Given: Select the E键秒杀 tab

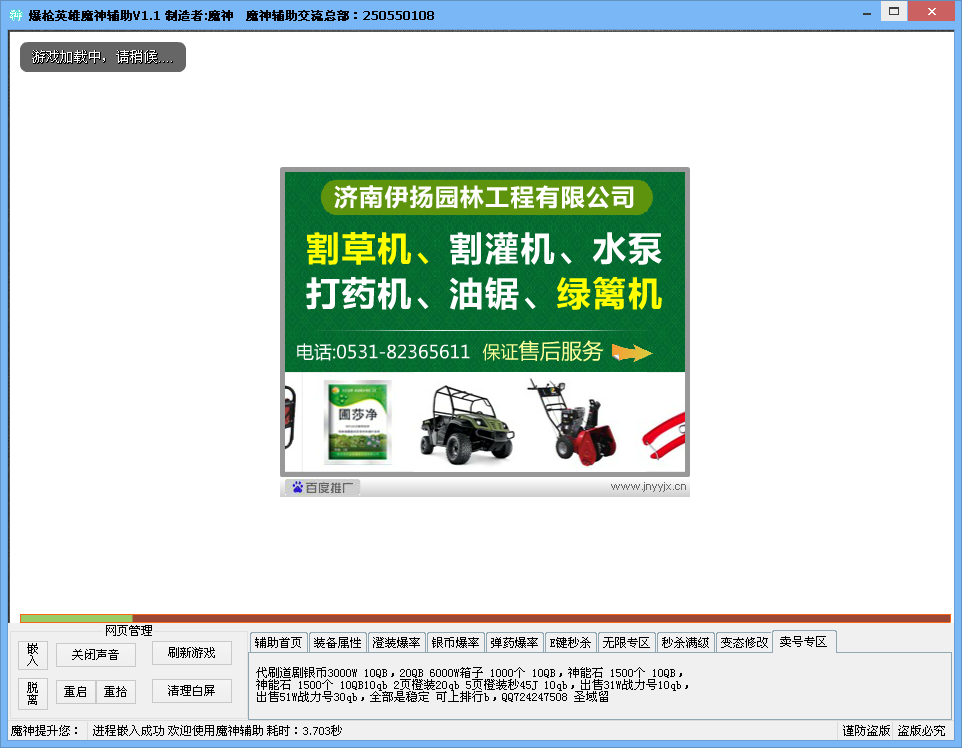Looking at the screenshot, I should coord(571,642).
